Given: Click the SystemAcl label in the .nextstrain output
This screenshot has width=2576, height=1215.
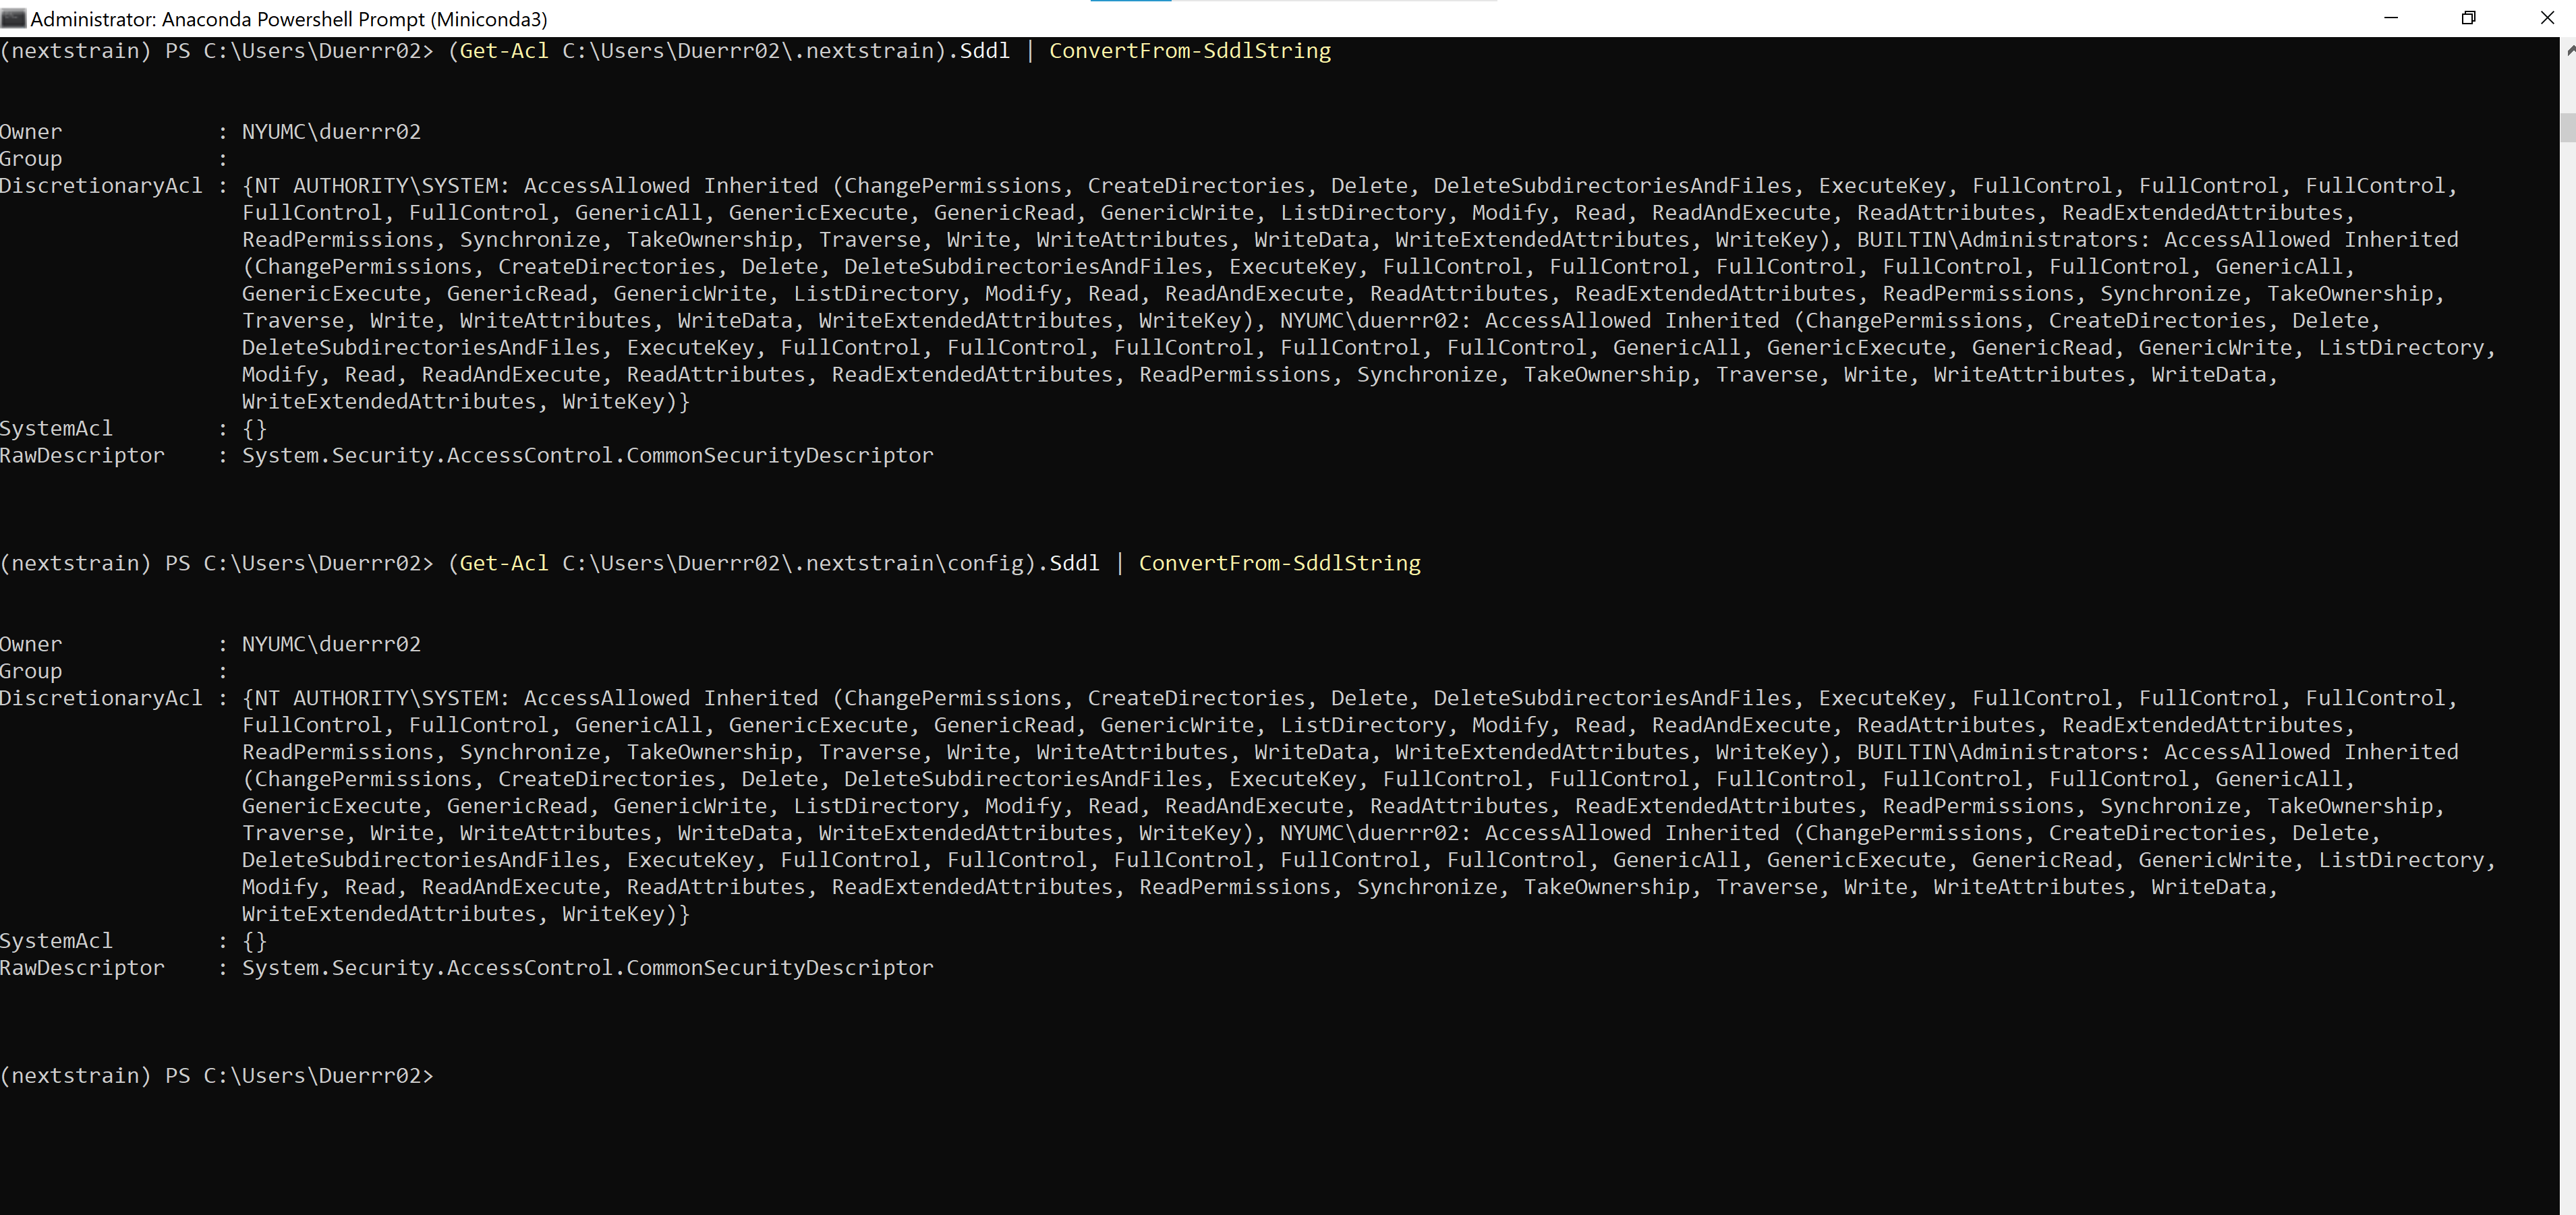Looking at the screenshot, I should tap(56, 429).
